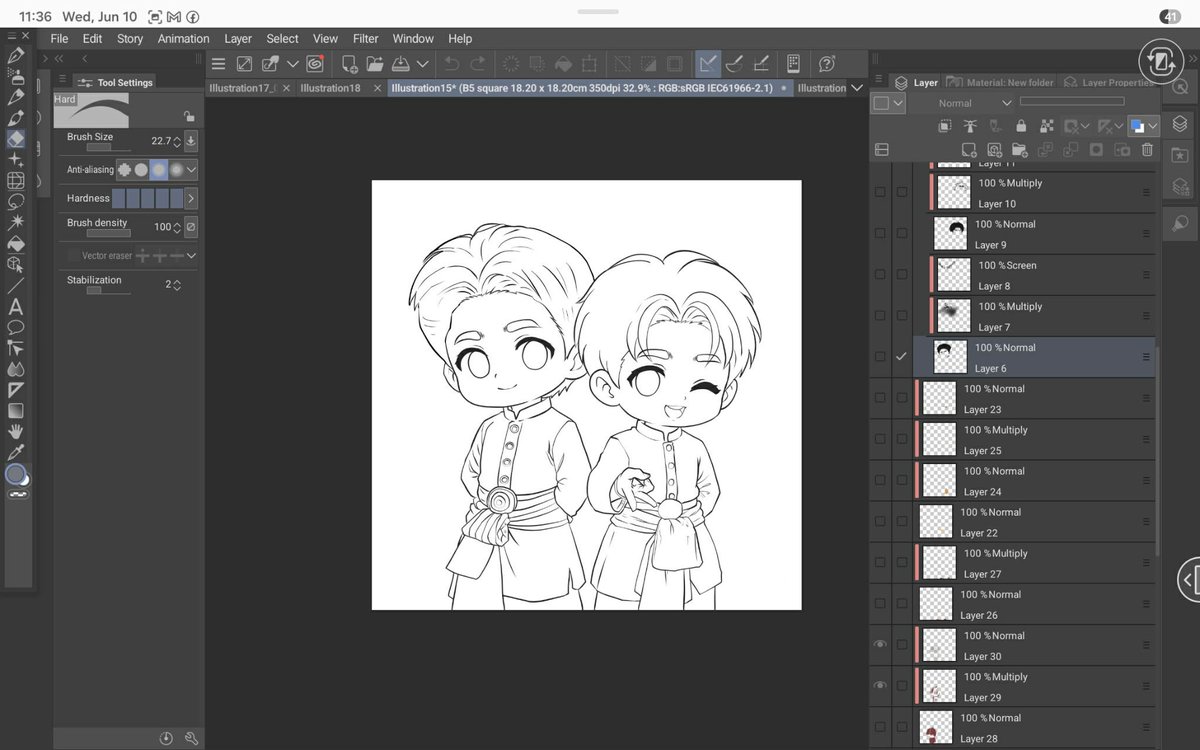The height and width of the screenshot is (750, 1200).
Task: Select the Pen tool in the toolbar
Action: click(16, 55)
